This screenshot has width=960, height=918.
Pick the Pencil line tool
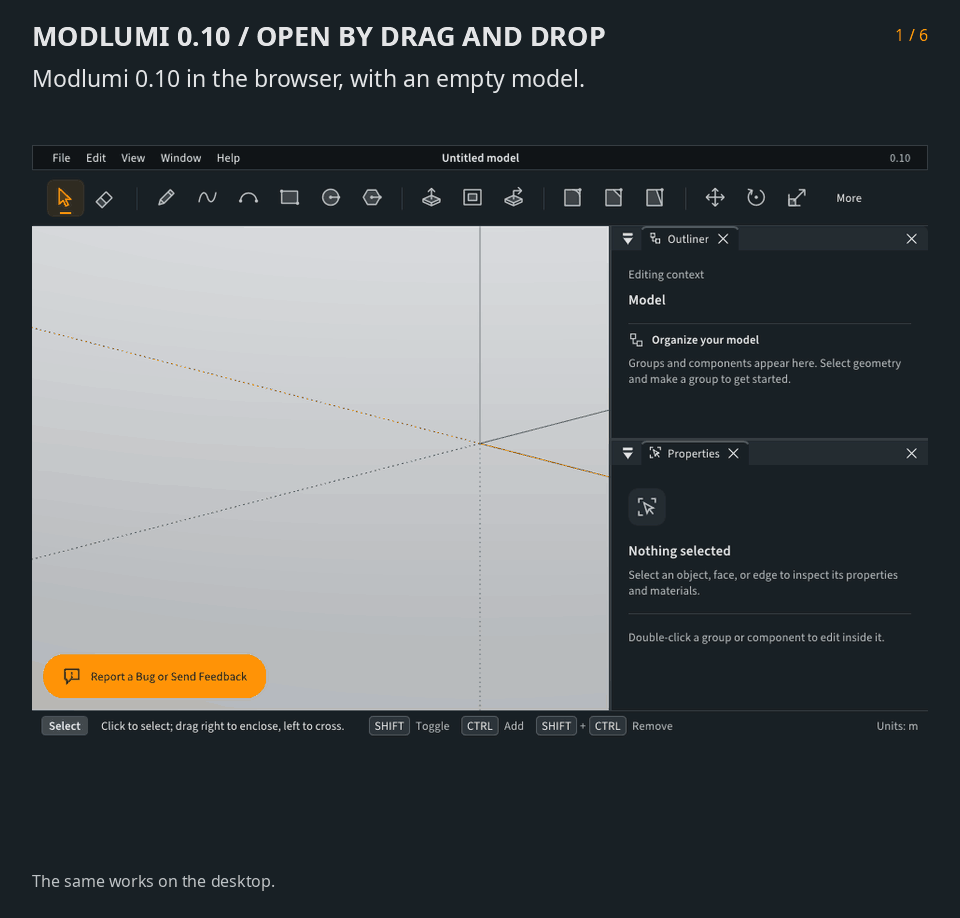[166, 198]
